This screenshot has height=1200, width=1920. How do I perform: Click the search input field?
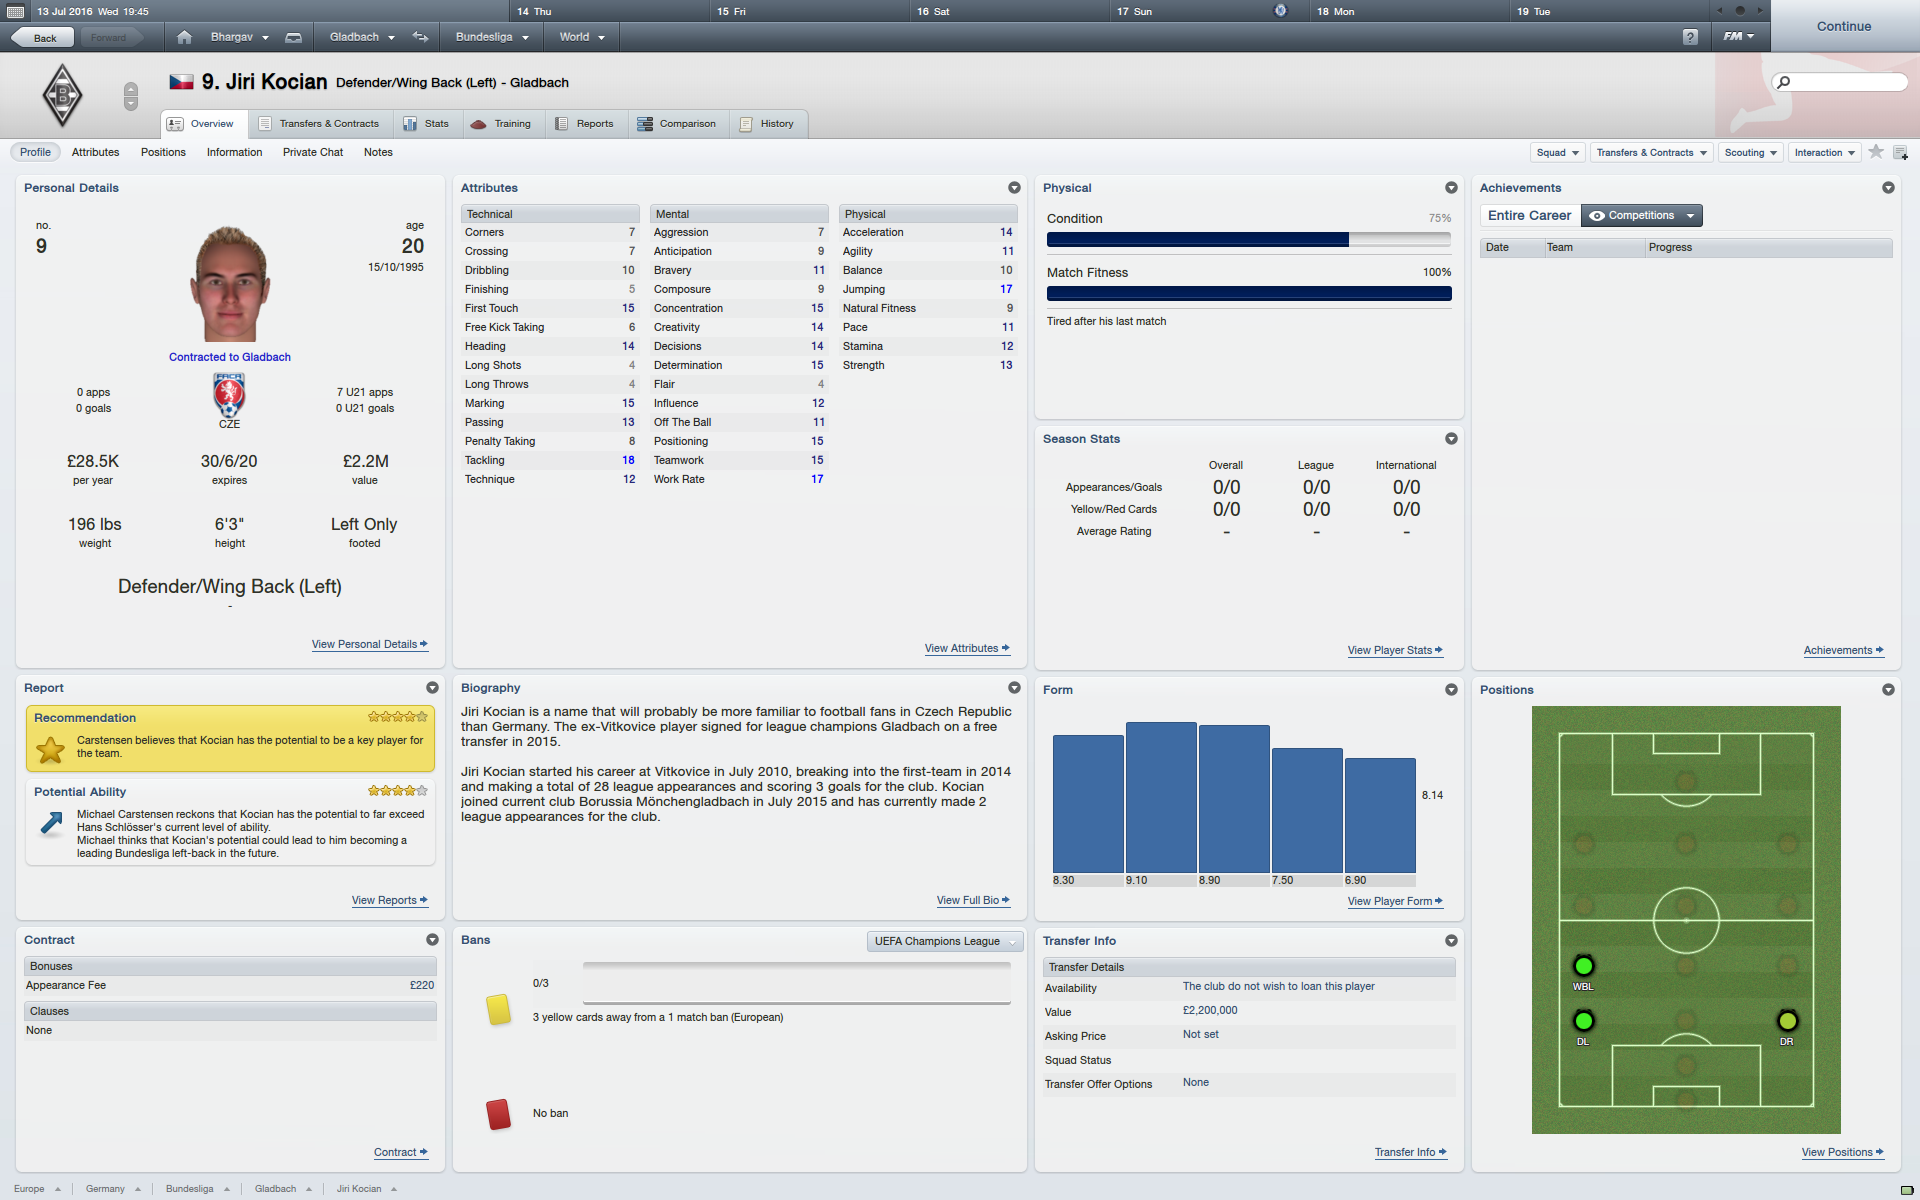tap(1840, 82)
